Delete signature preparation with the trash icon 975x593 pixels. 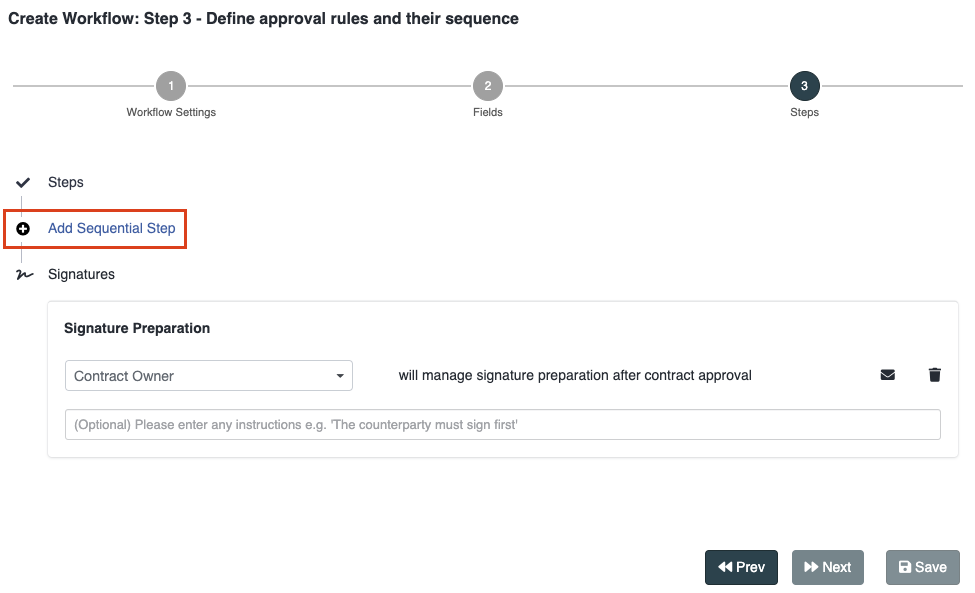[x=935, y=375]
